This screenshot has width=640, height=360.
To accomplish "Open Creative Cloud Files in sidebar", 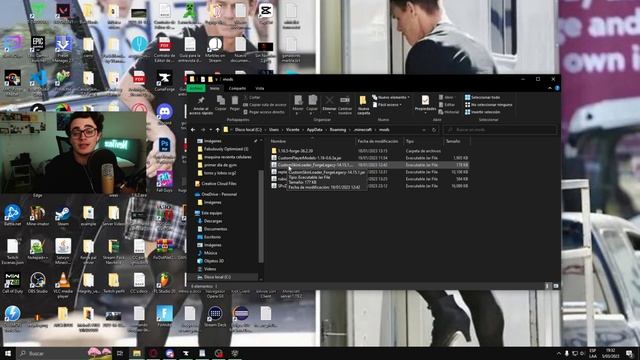I will click(216, 184).
